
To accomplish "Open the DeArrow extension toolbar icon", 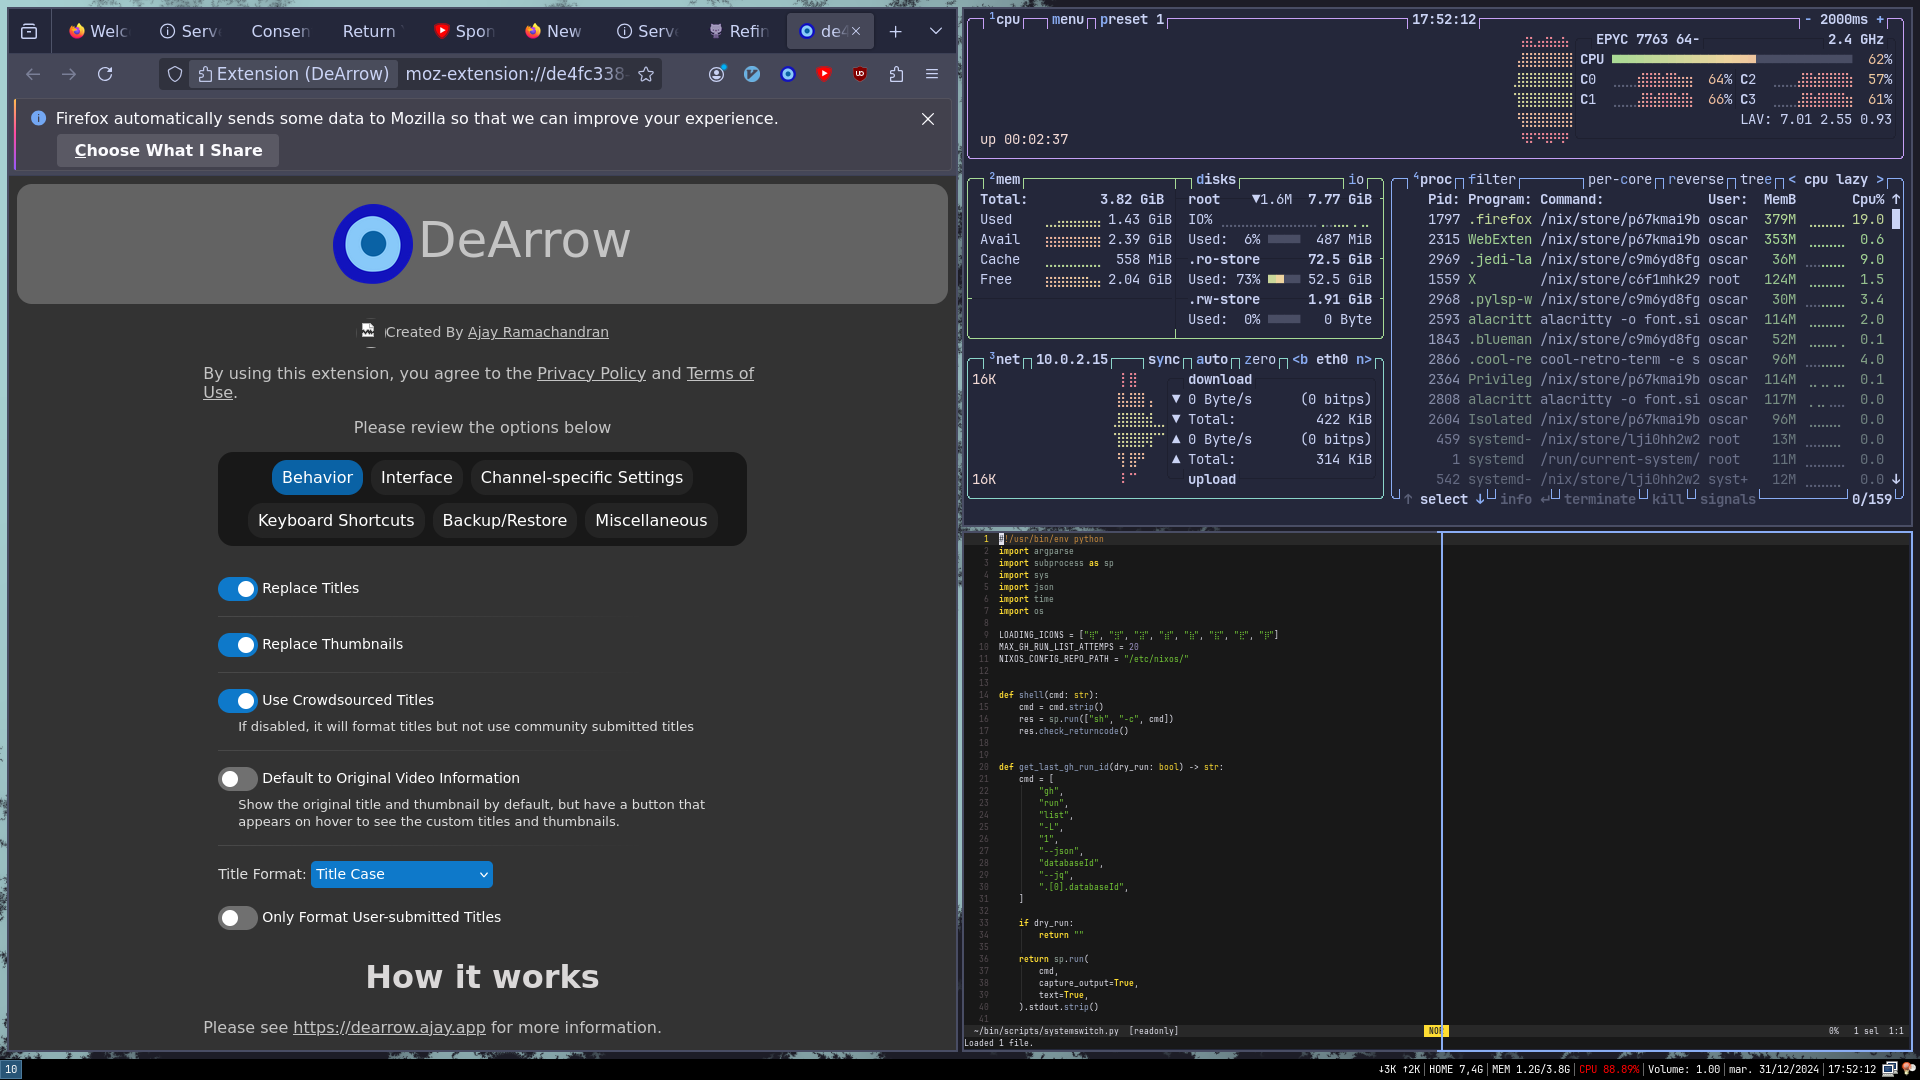I will (788, 74).
